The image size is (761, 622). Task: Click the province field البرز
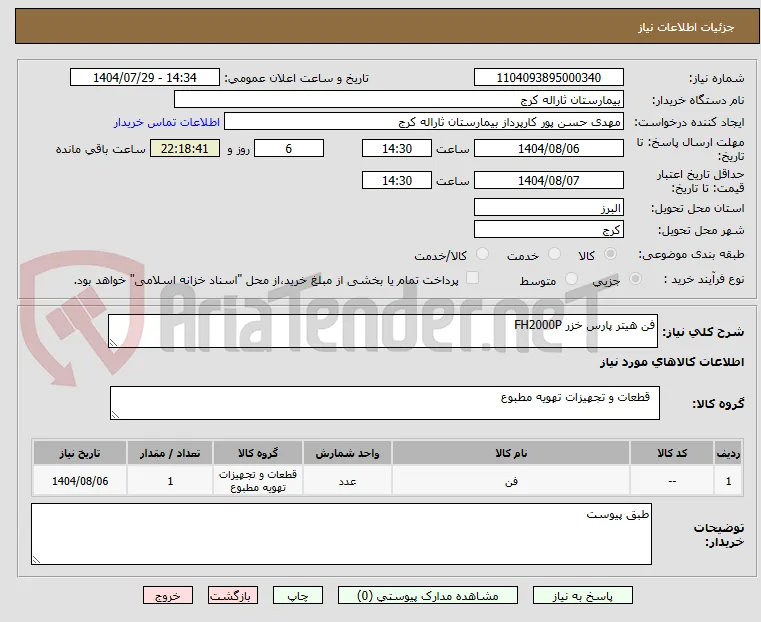click(x=548, y=208)
